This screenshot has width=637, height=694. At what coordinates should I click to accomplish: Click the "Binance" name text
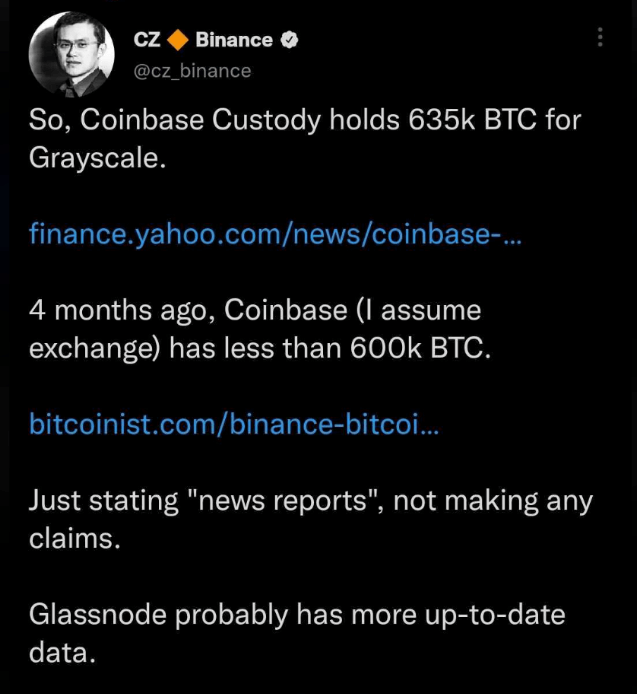tap(234, 41)
